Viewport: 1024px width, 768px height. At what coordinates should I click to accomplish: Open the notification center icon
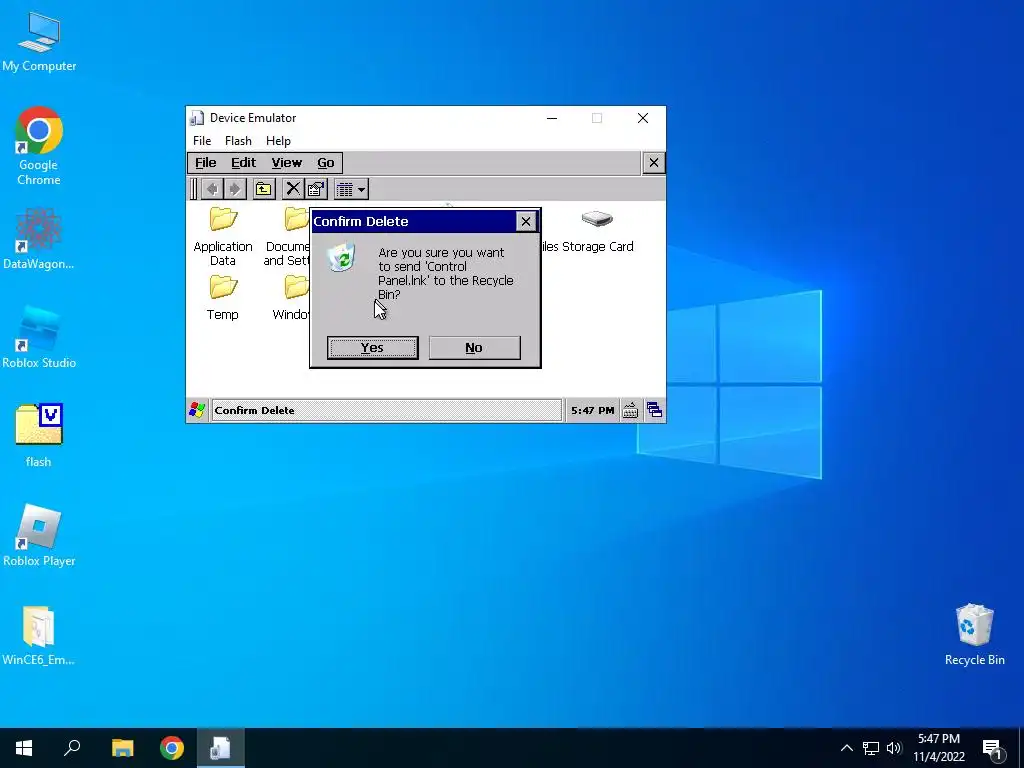point(992,748)
